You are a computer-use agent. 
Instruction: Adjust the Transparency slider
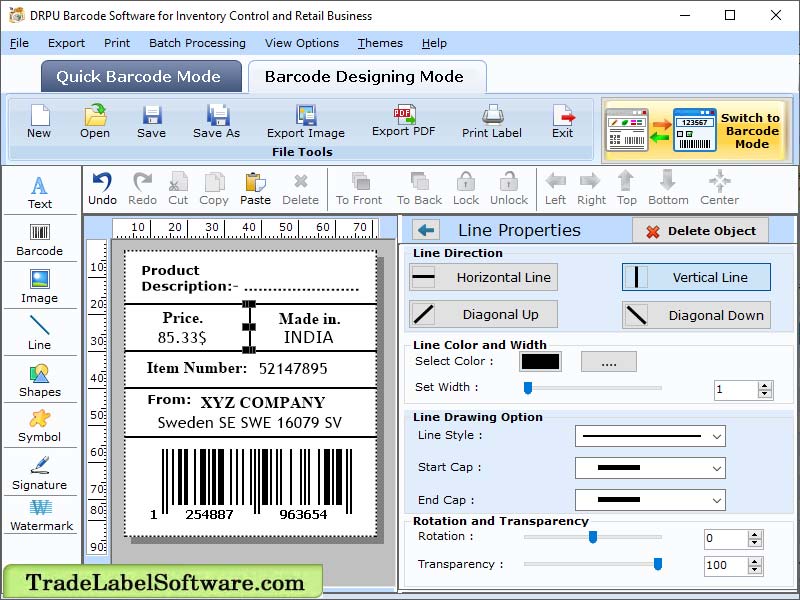pyautogui.click(x=656, y=564)
